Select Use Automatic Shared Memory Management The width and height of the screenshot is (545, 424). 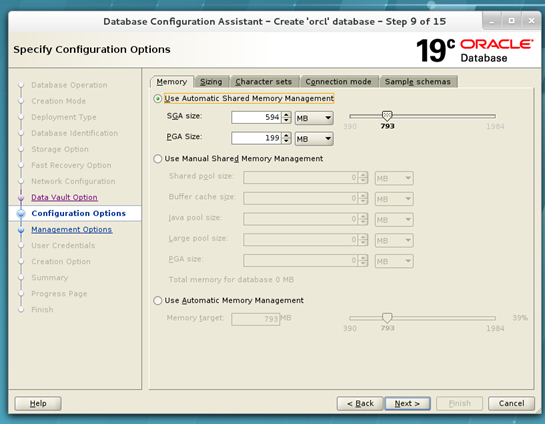[x=158, y=99]
